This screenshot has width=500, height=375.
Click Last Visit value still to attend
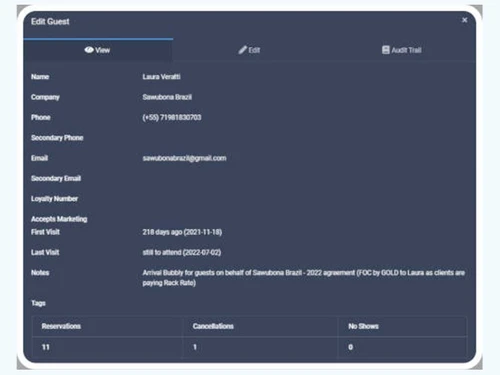click(x=182, y=252)
